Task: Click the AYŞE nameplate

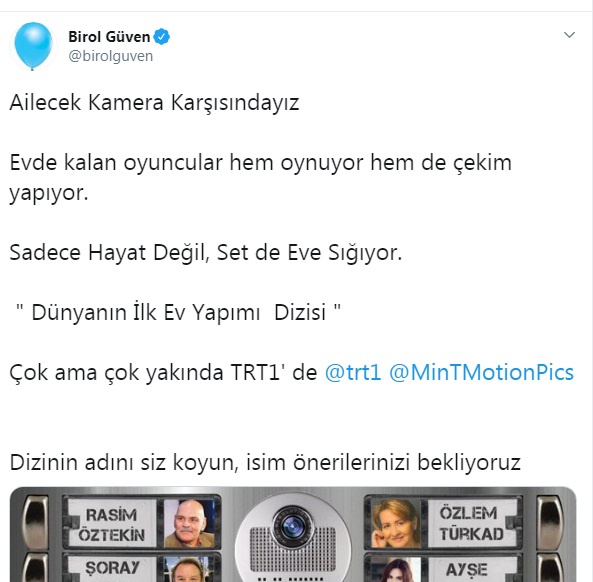Action: click(472, 569)
